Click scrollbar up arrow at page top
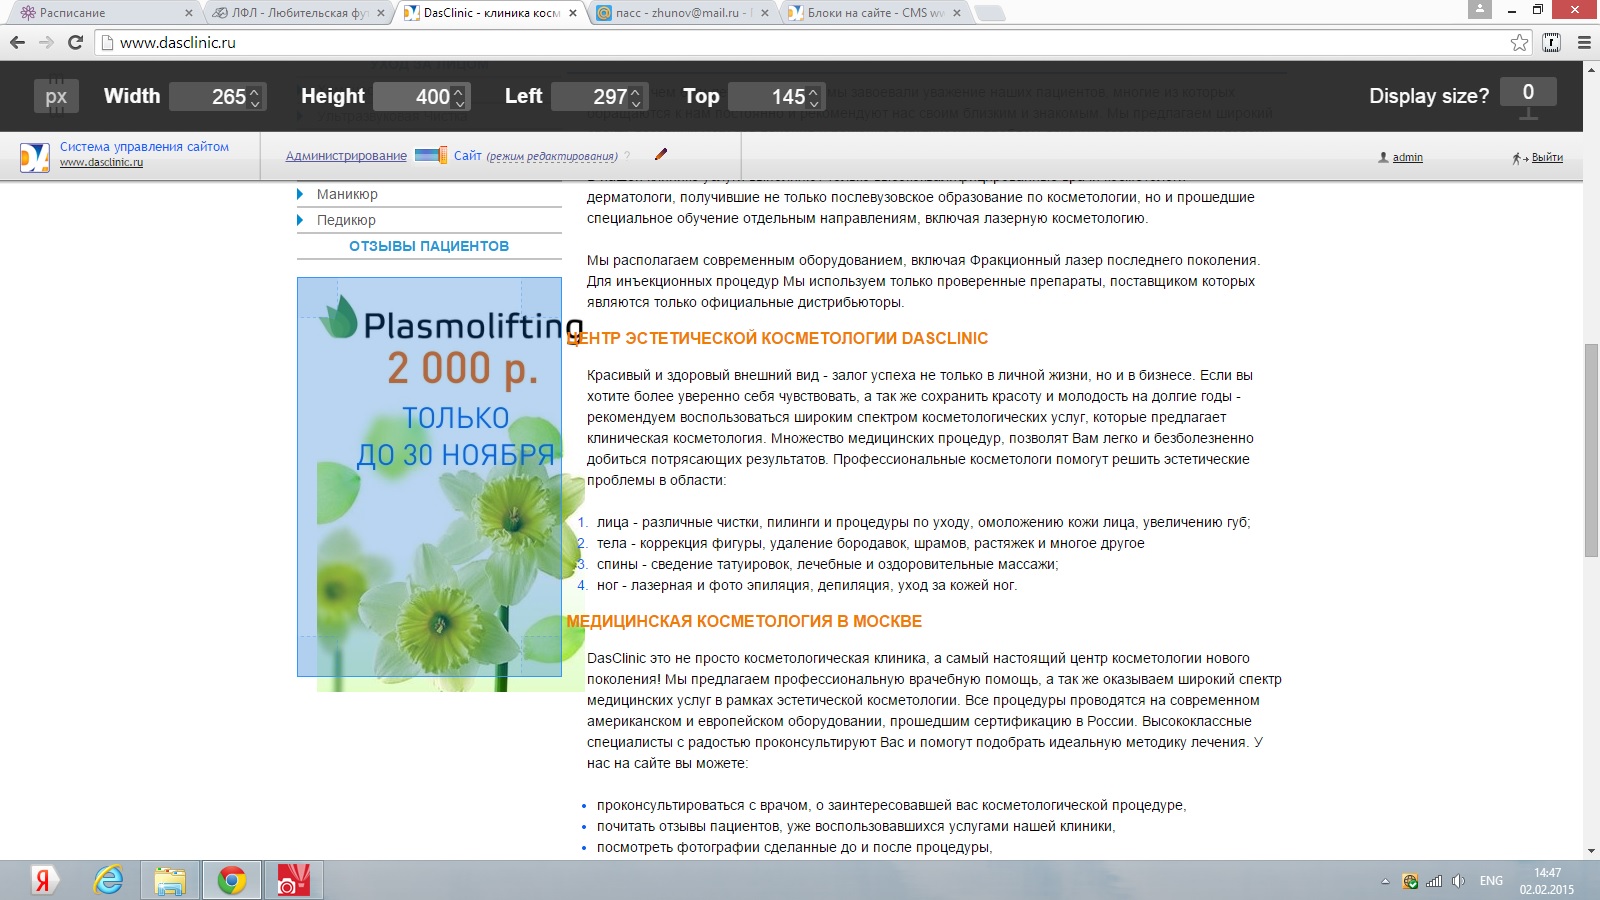 [x=1591, y=69]
